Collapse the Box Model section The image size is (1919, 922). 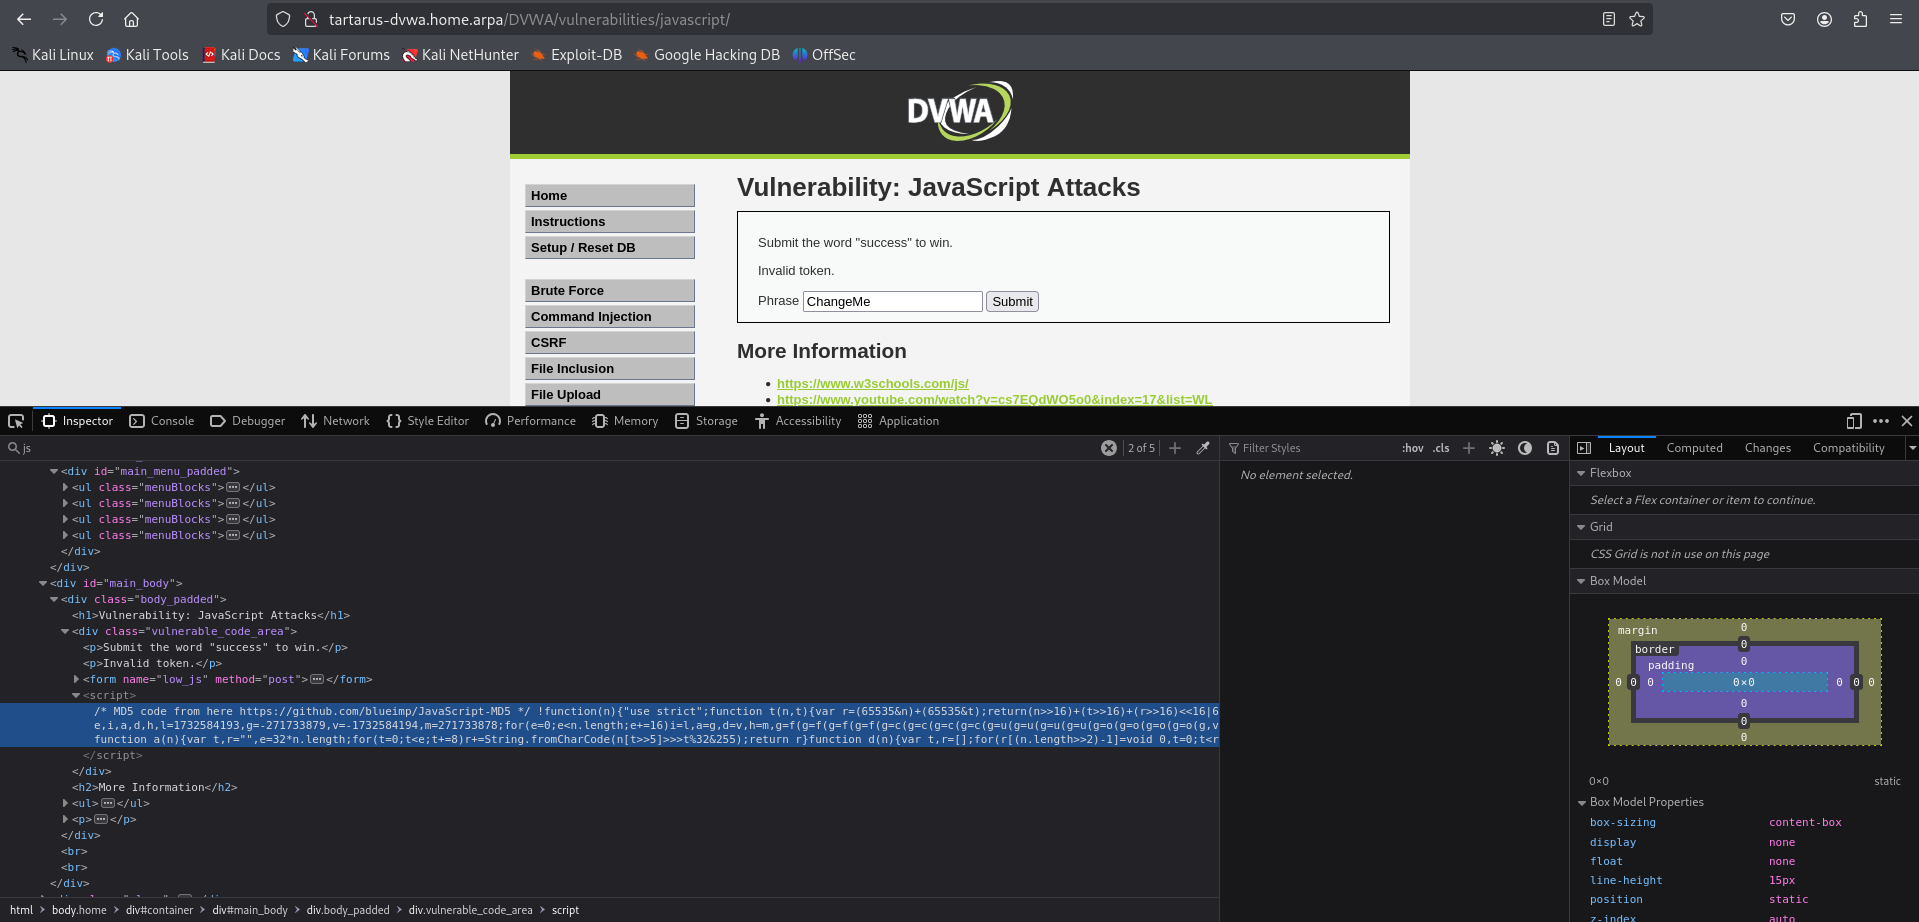pos(1581,581)
